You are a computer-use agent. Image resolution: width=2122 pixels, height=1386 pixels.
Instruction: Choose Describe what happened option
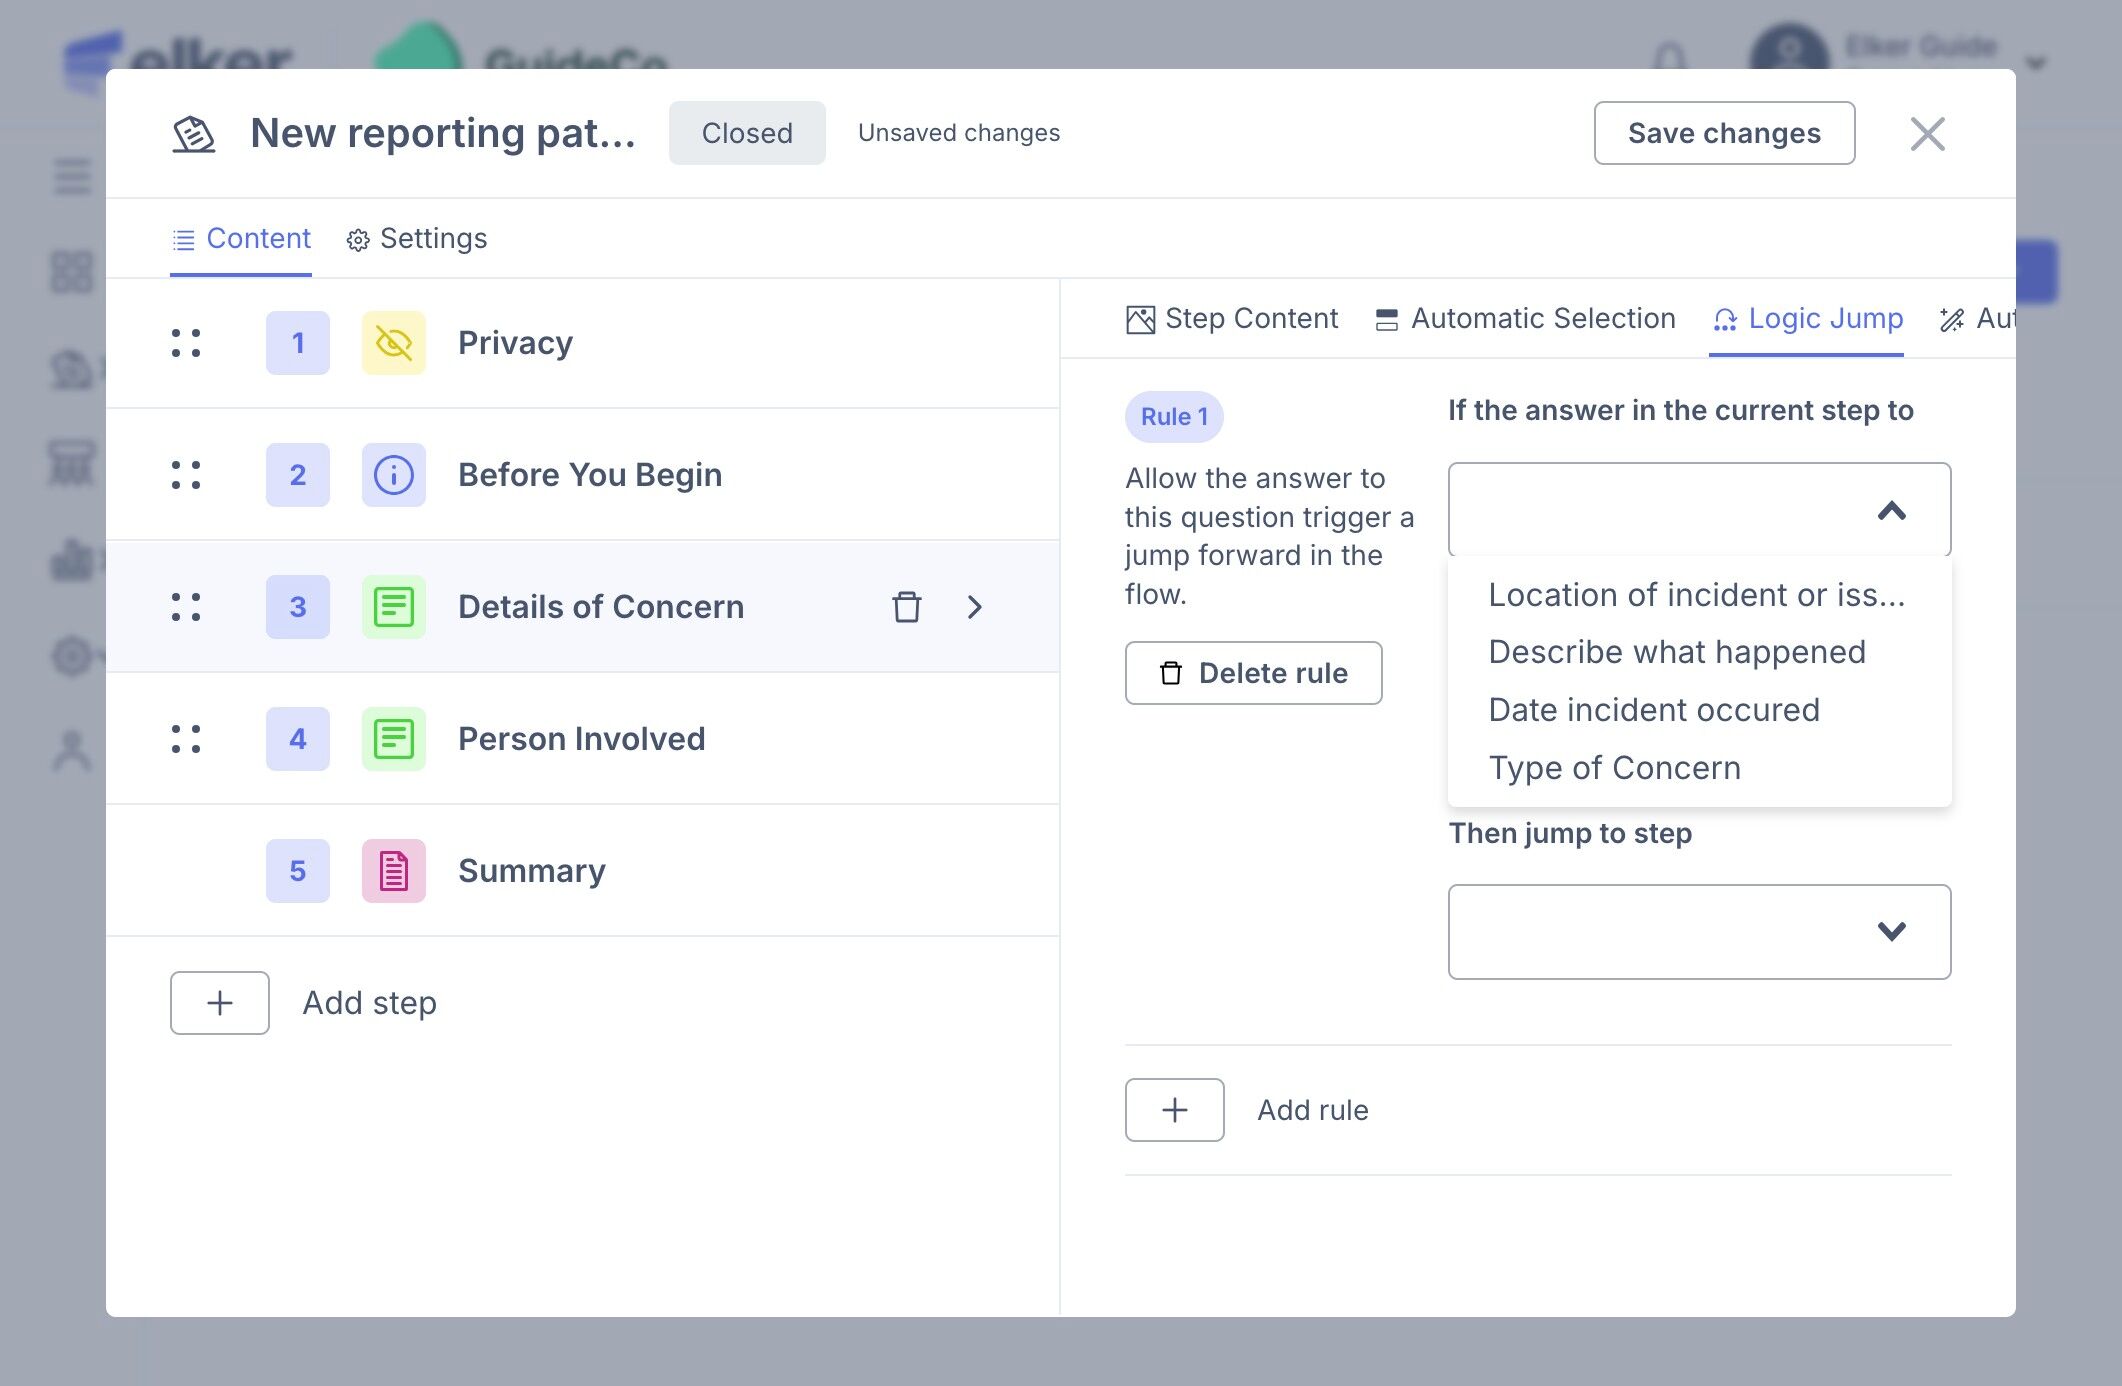pyautogui.click(x=1676, y=652)
